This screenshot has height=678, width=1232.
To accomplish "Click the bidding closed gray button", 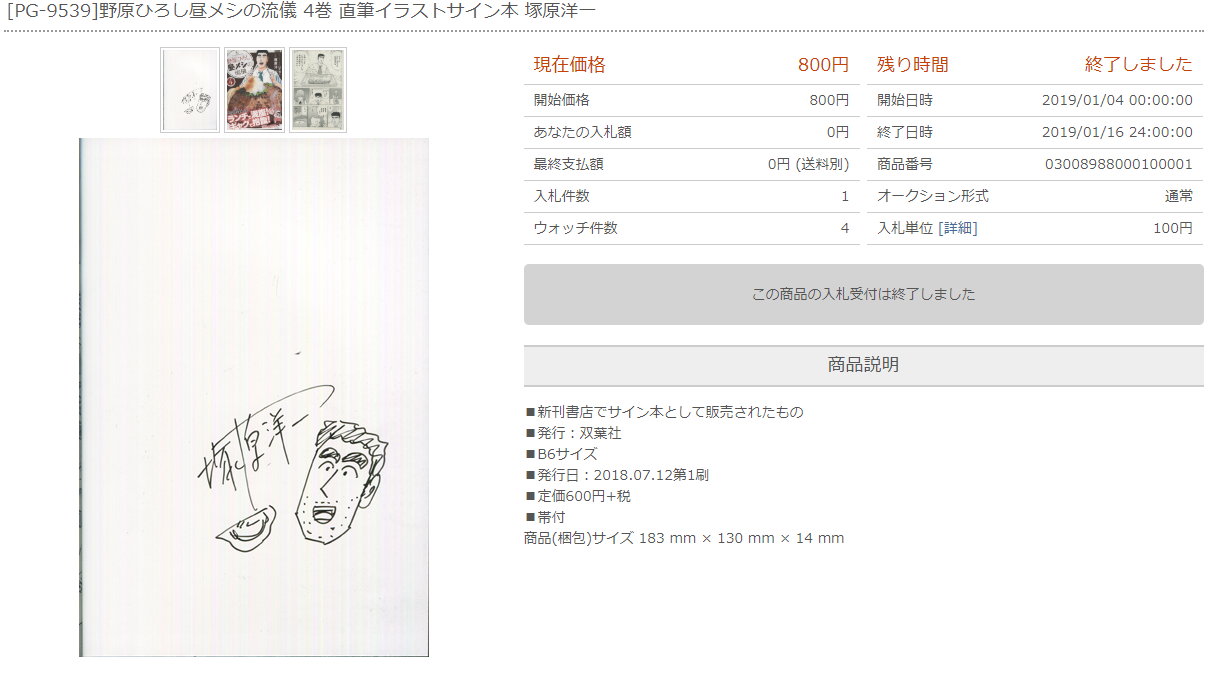I will click(863, 294).
